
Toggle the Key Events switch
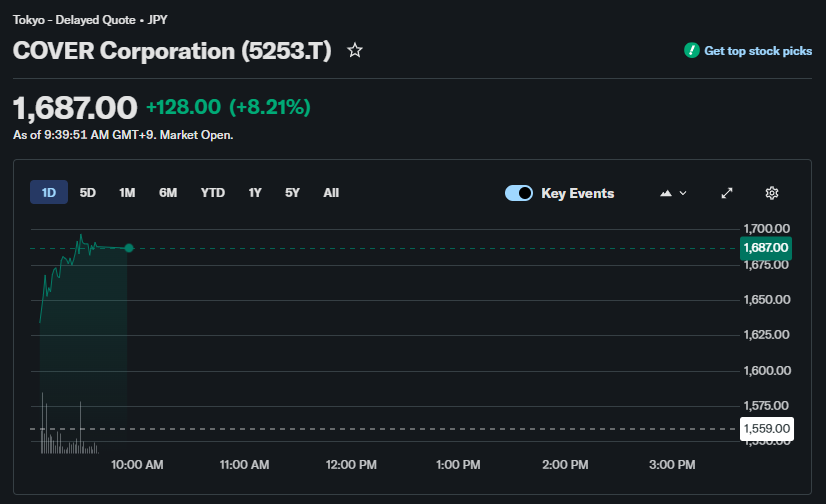tap(519, 193)
